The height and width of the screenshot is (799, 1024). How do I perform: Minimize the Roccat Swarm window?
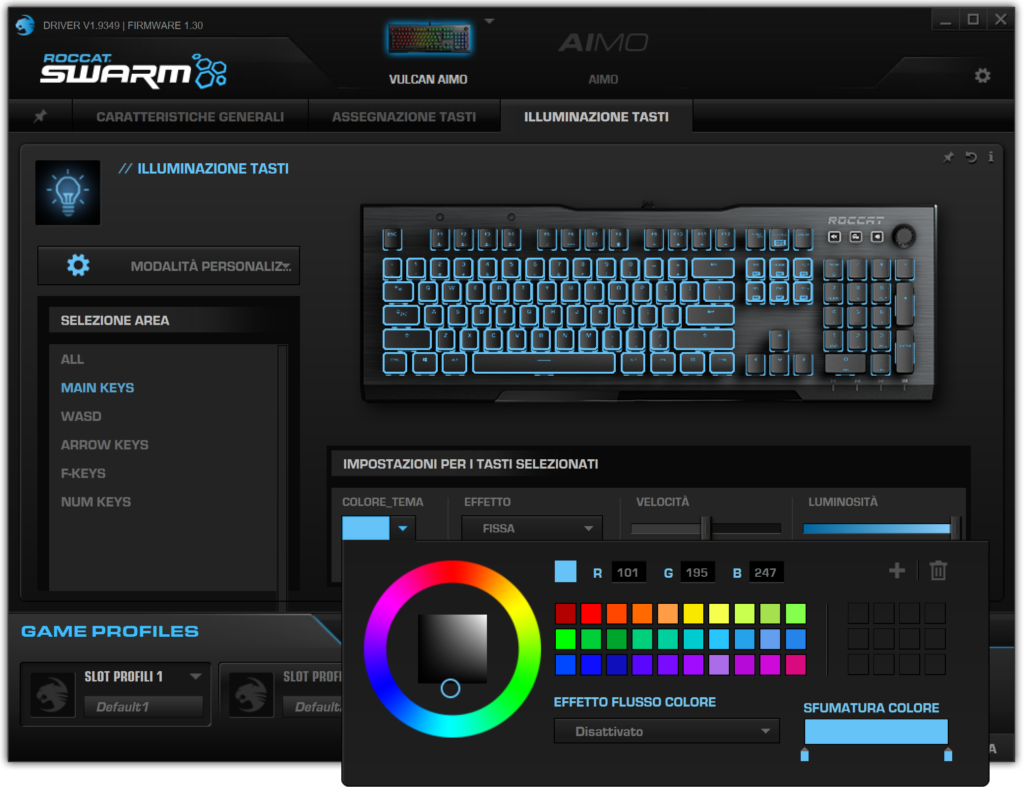pyautogui.click(x=945, y=20)
